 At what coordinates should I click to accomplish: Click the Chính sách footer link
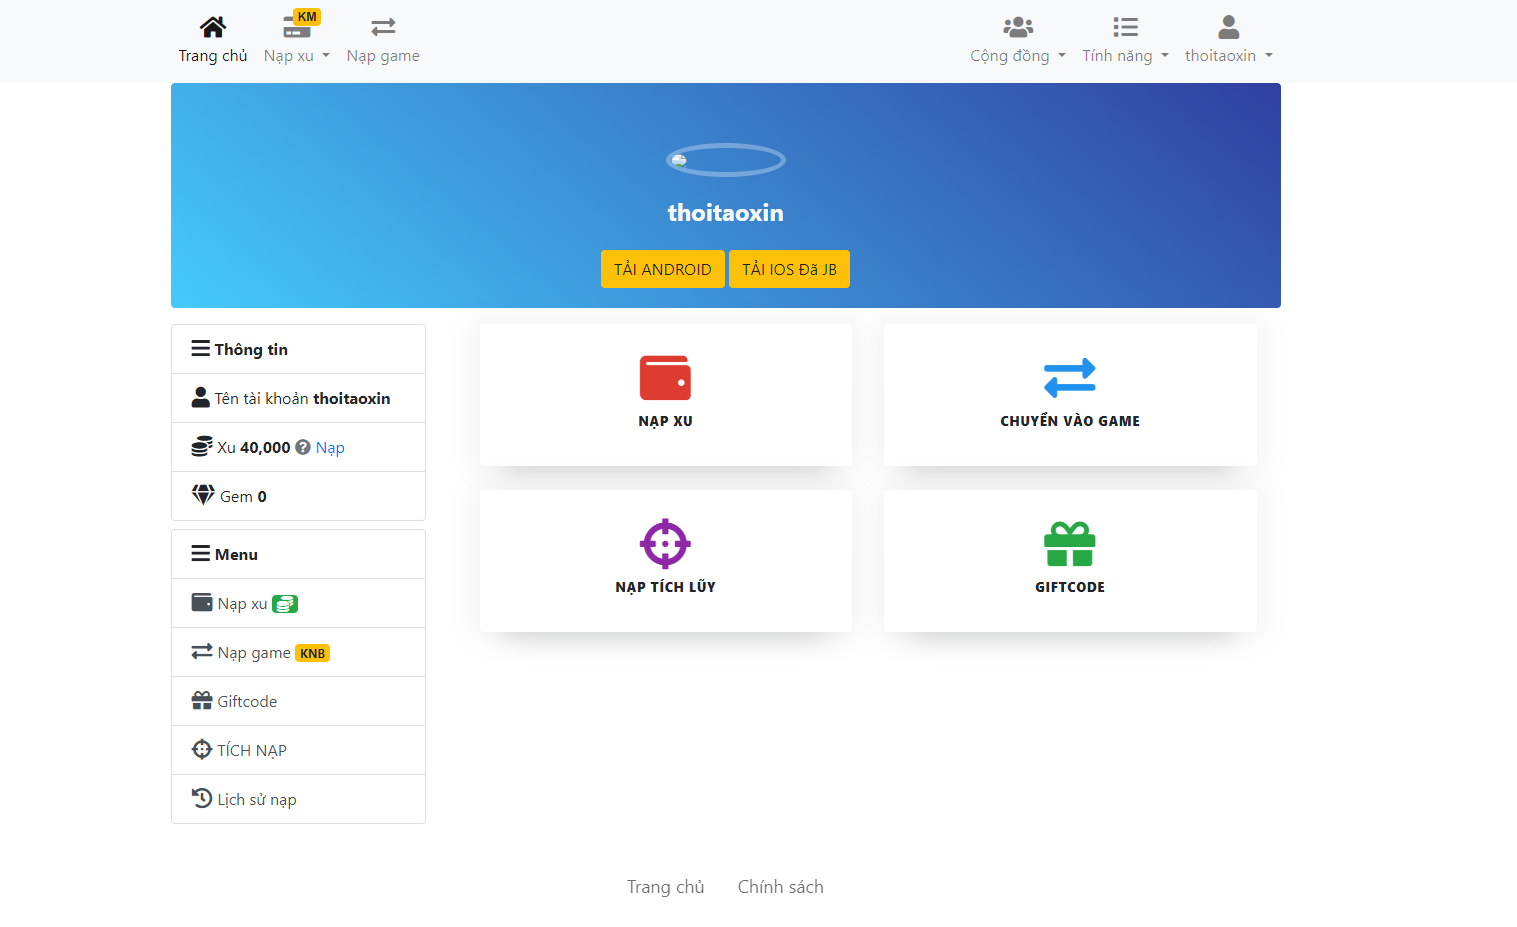(x=781, y=887)
